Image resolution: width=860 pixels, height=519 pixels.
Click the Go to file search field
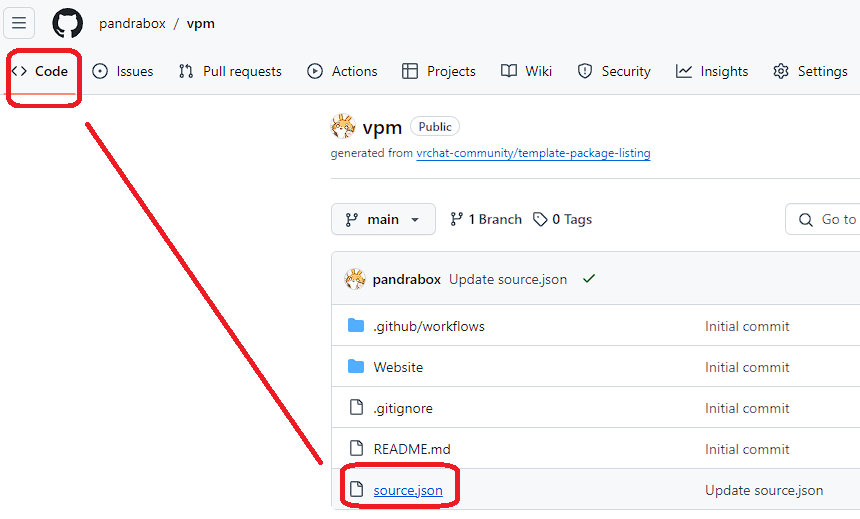tap(830, 220)
